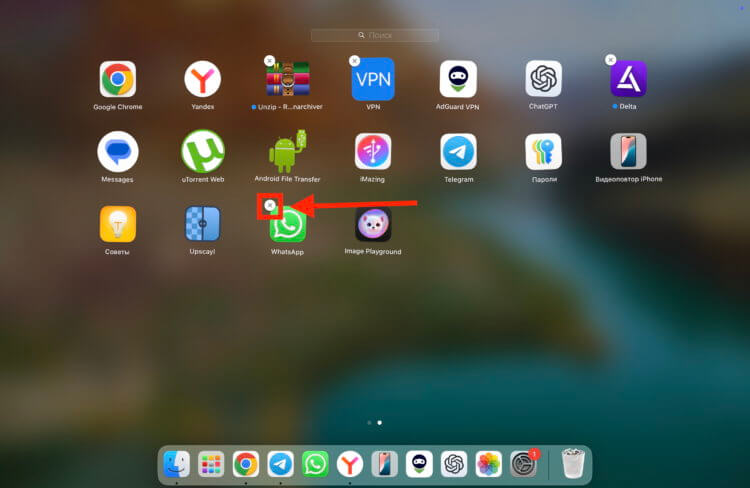750x488 pixels.
Task: Open the Trash in the Dock
Action: pyautogui.click(x=572, y=464)
